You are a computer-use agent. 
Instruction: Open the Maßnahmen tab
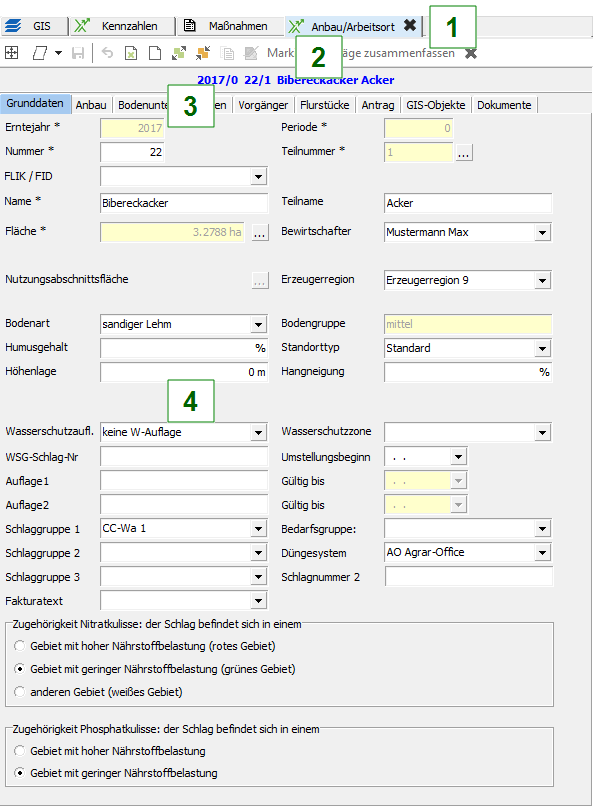pyautogui.click(x=239, y=26)
